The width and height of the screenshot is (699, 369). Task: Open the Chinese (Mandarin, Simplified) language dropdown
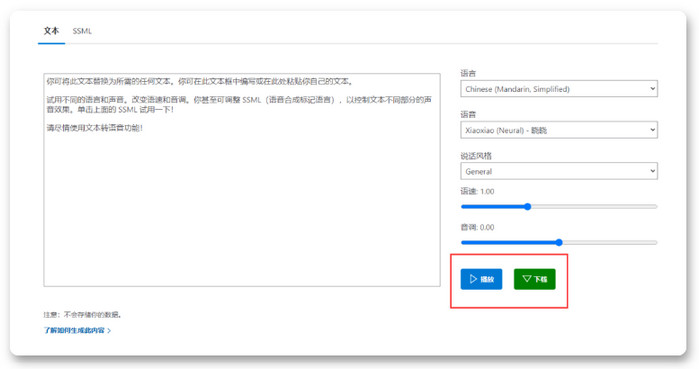559,89
